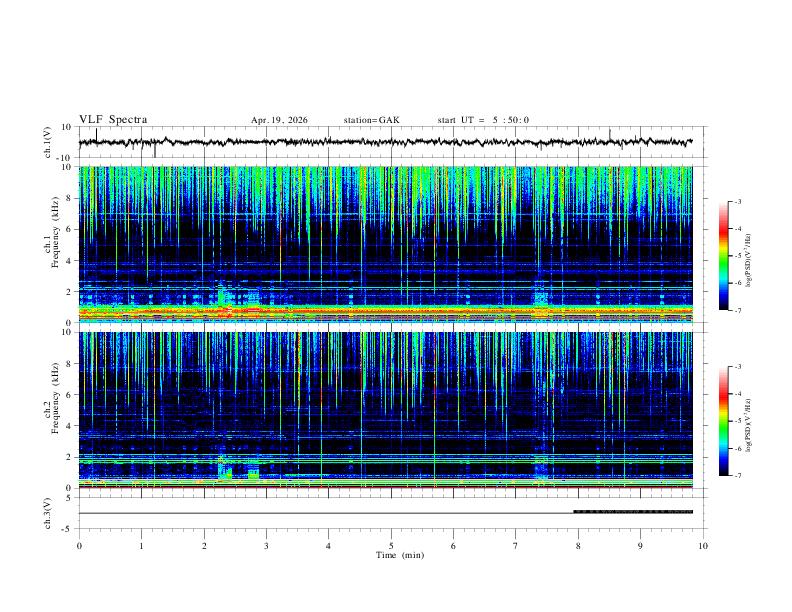The height and width of the screenshot is (612, 792).
Task: Click the ch.3(V) axis label
Action: [48, 513]
